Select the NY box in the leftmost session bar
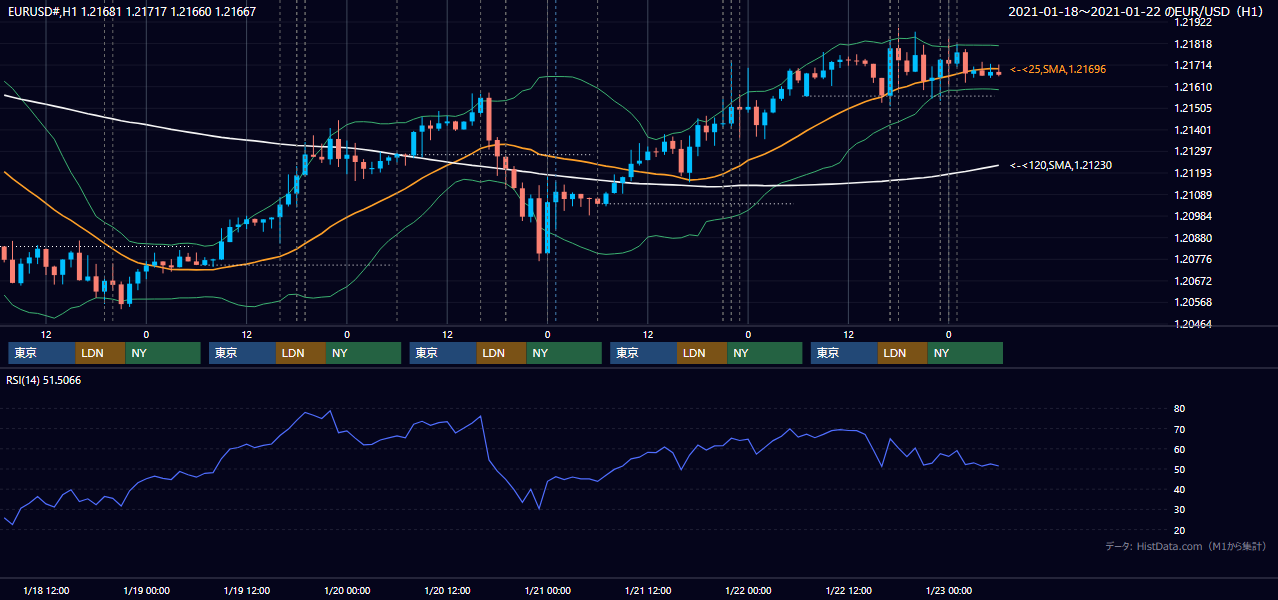Screen dimensions: 1278x600 163,353
